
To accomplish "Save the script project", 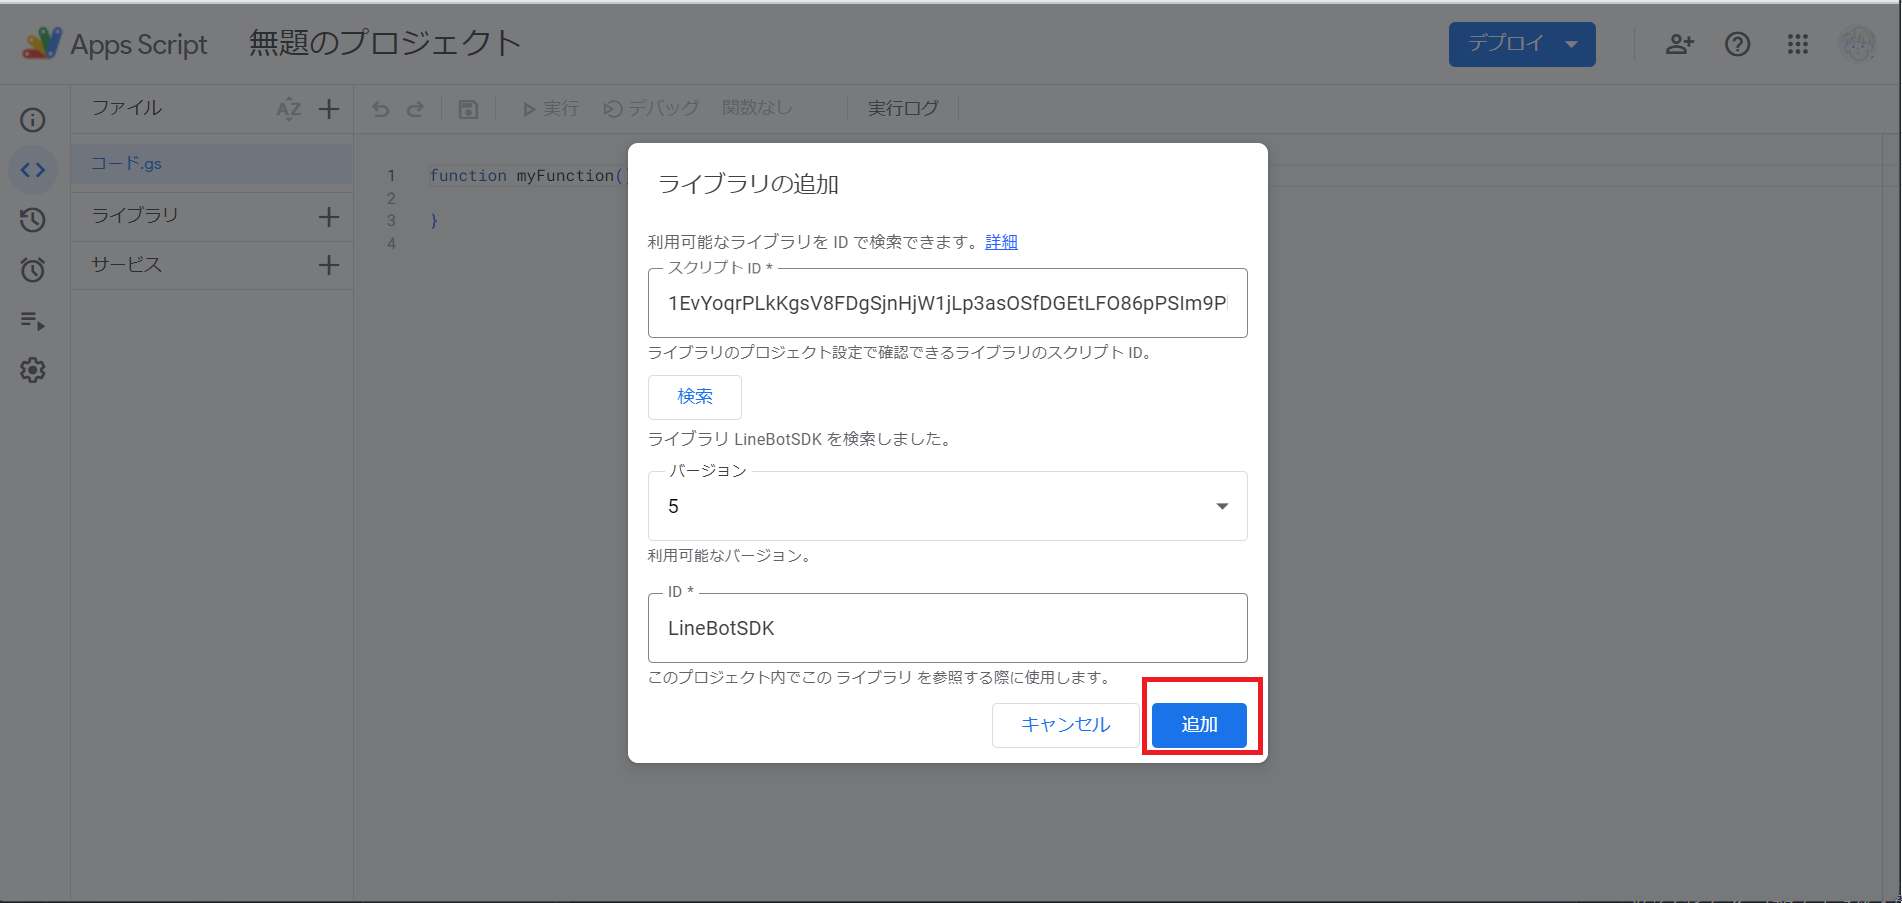I will (468, 108).
